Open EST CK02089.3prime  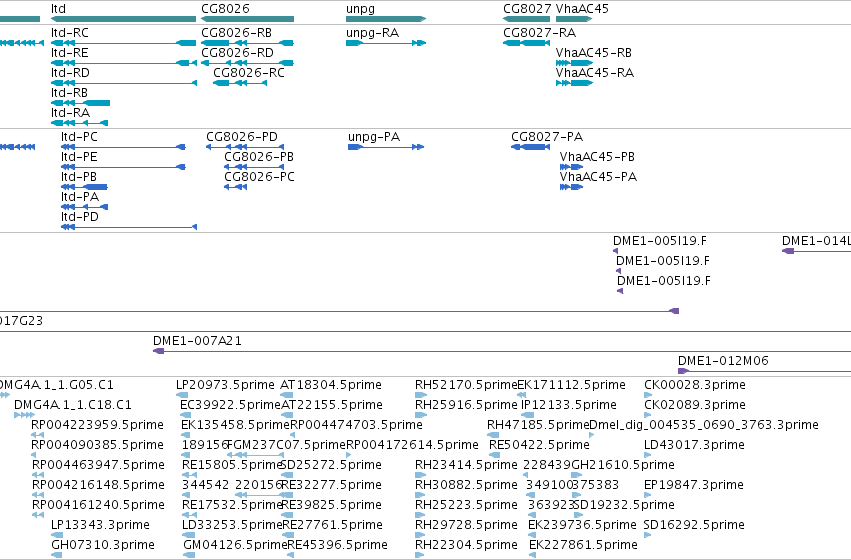click(x=695, y=405)
